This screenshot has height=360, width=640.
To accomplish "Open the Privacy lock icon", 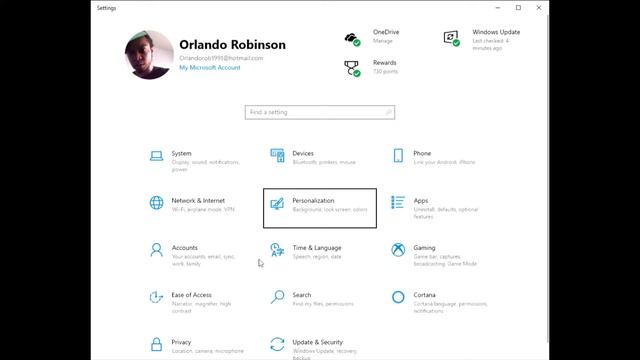I will point(156,344).
